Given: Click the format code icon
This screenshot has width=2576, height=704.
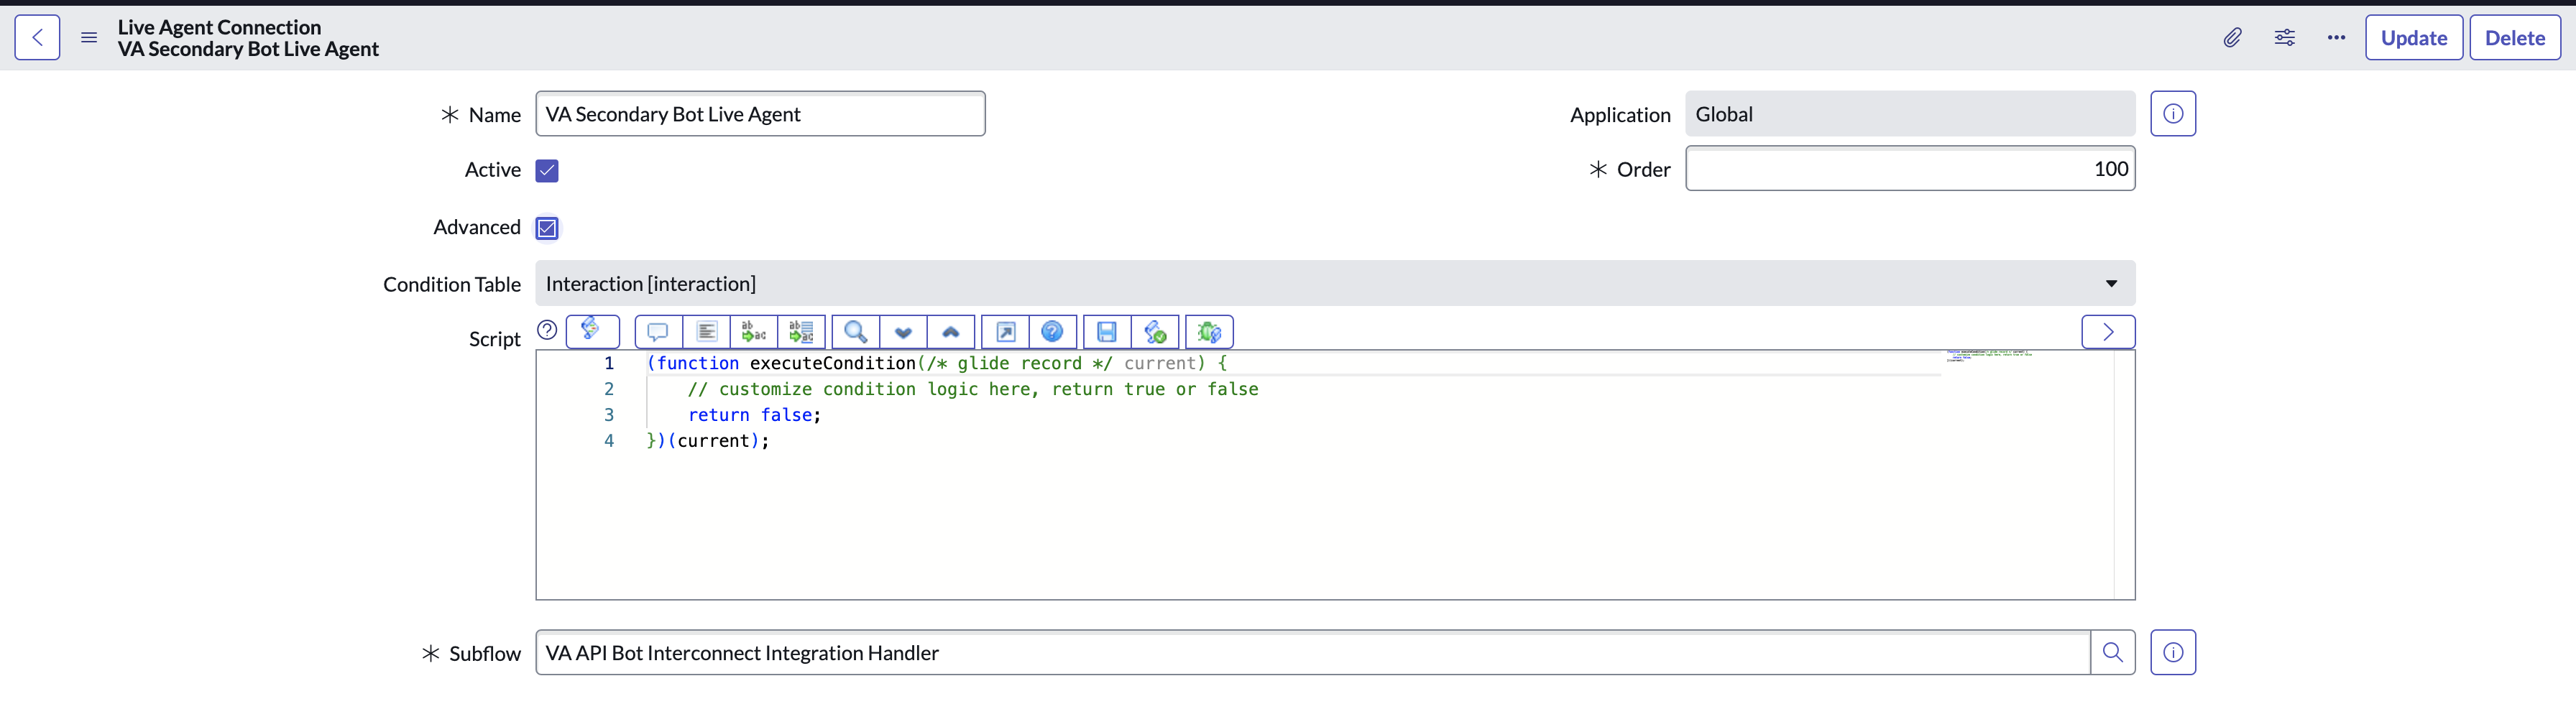Looking at the screenshot, I should point(706,332).
